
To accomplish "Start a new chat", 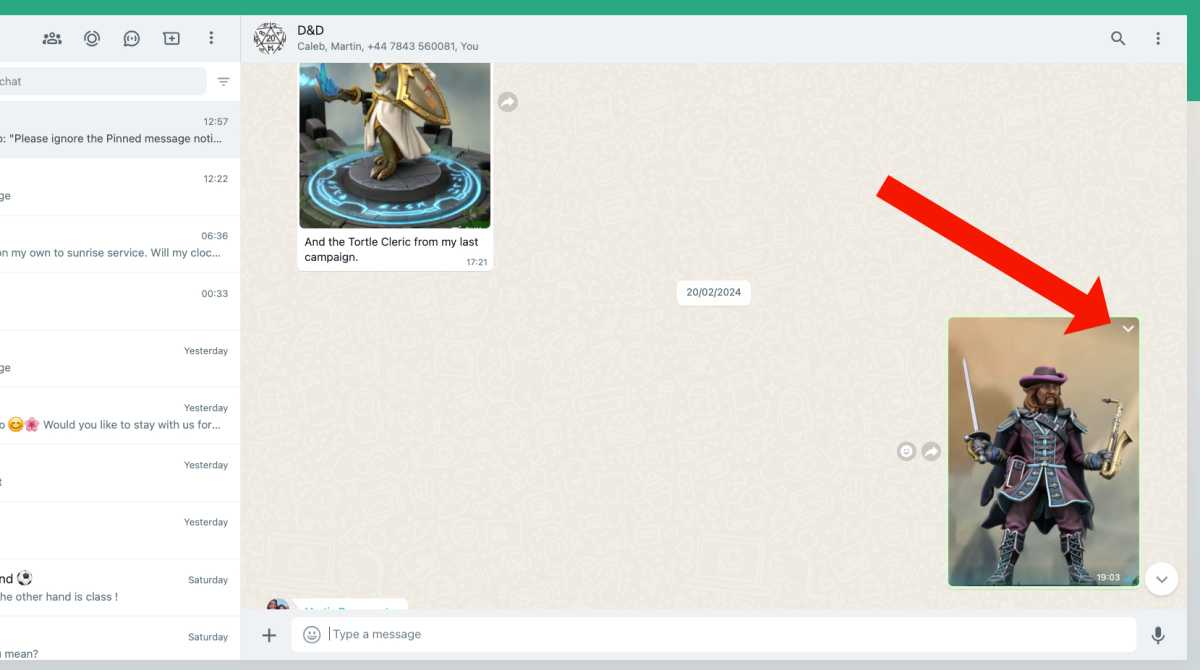I will [x=172, y=38].
